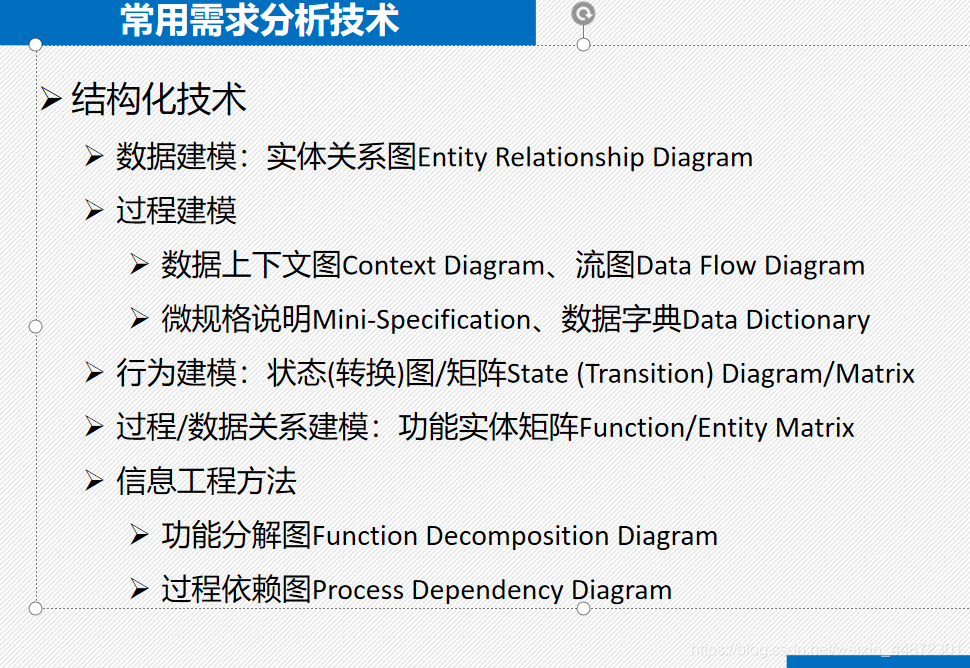Click the bottom-left corner resize handle
This screenshot has width=970, height=668.
(35, 608)
